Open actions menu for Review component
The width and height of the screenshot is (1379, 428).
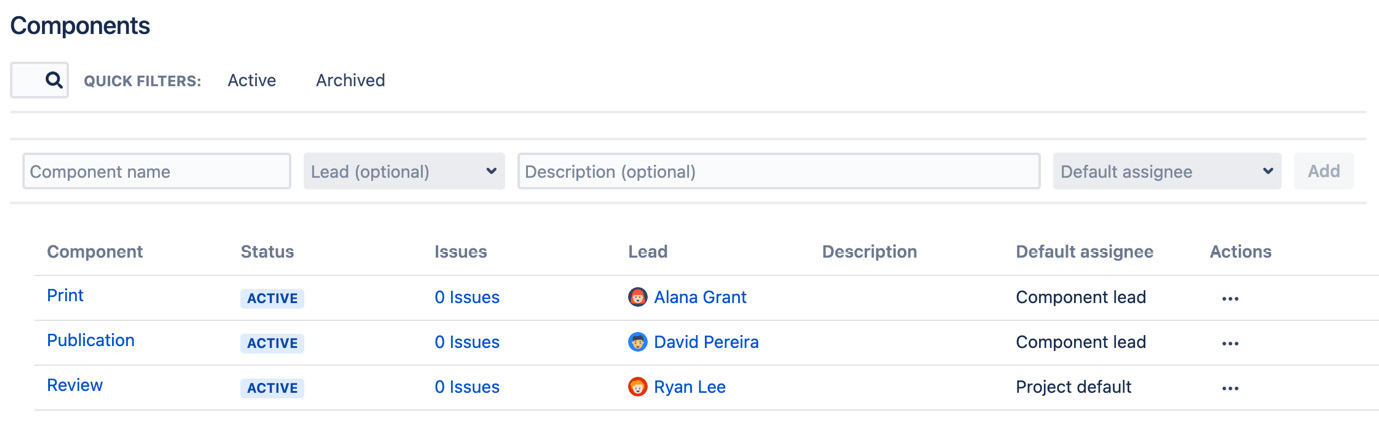coord(1230,388)
